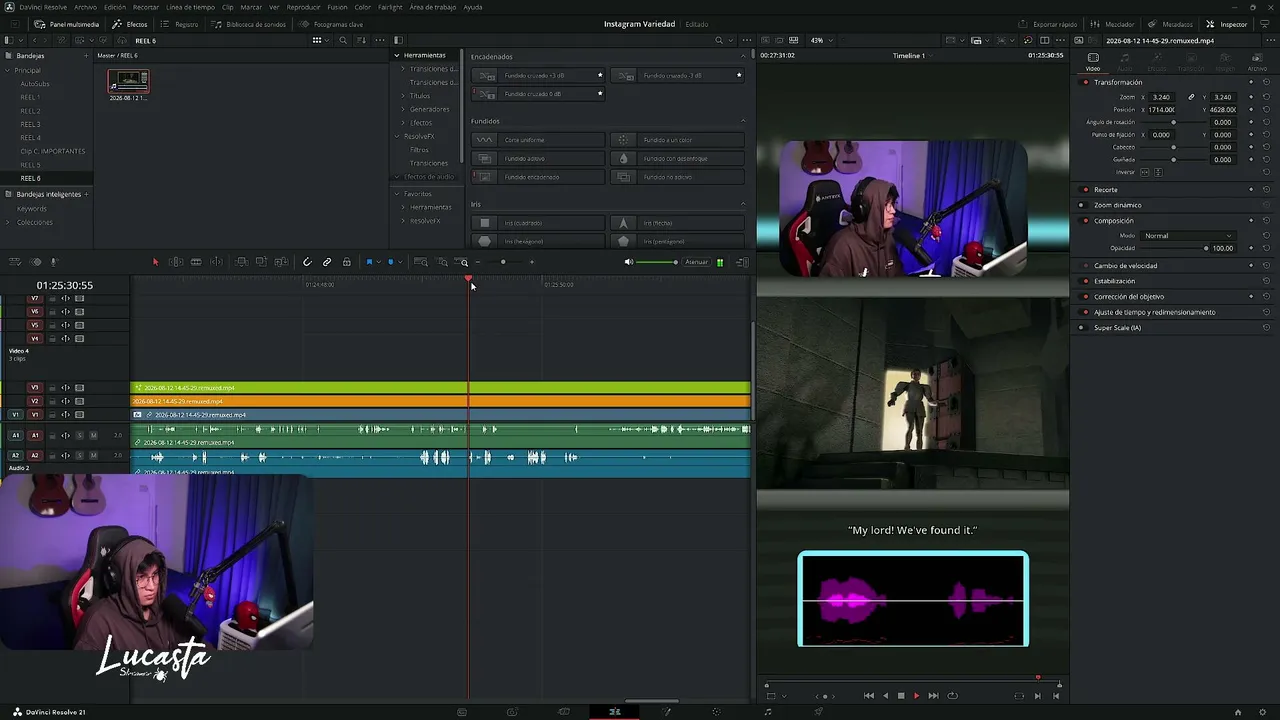This screenshot has width=1280, height=720.
Task: Toggle Loop playback in viewer
Action: (x=952, y=696)
